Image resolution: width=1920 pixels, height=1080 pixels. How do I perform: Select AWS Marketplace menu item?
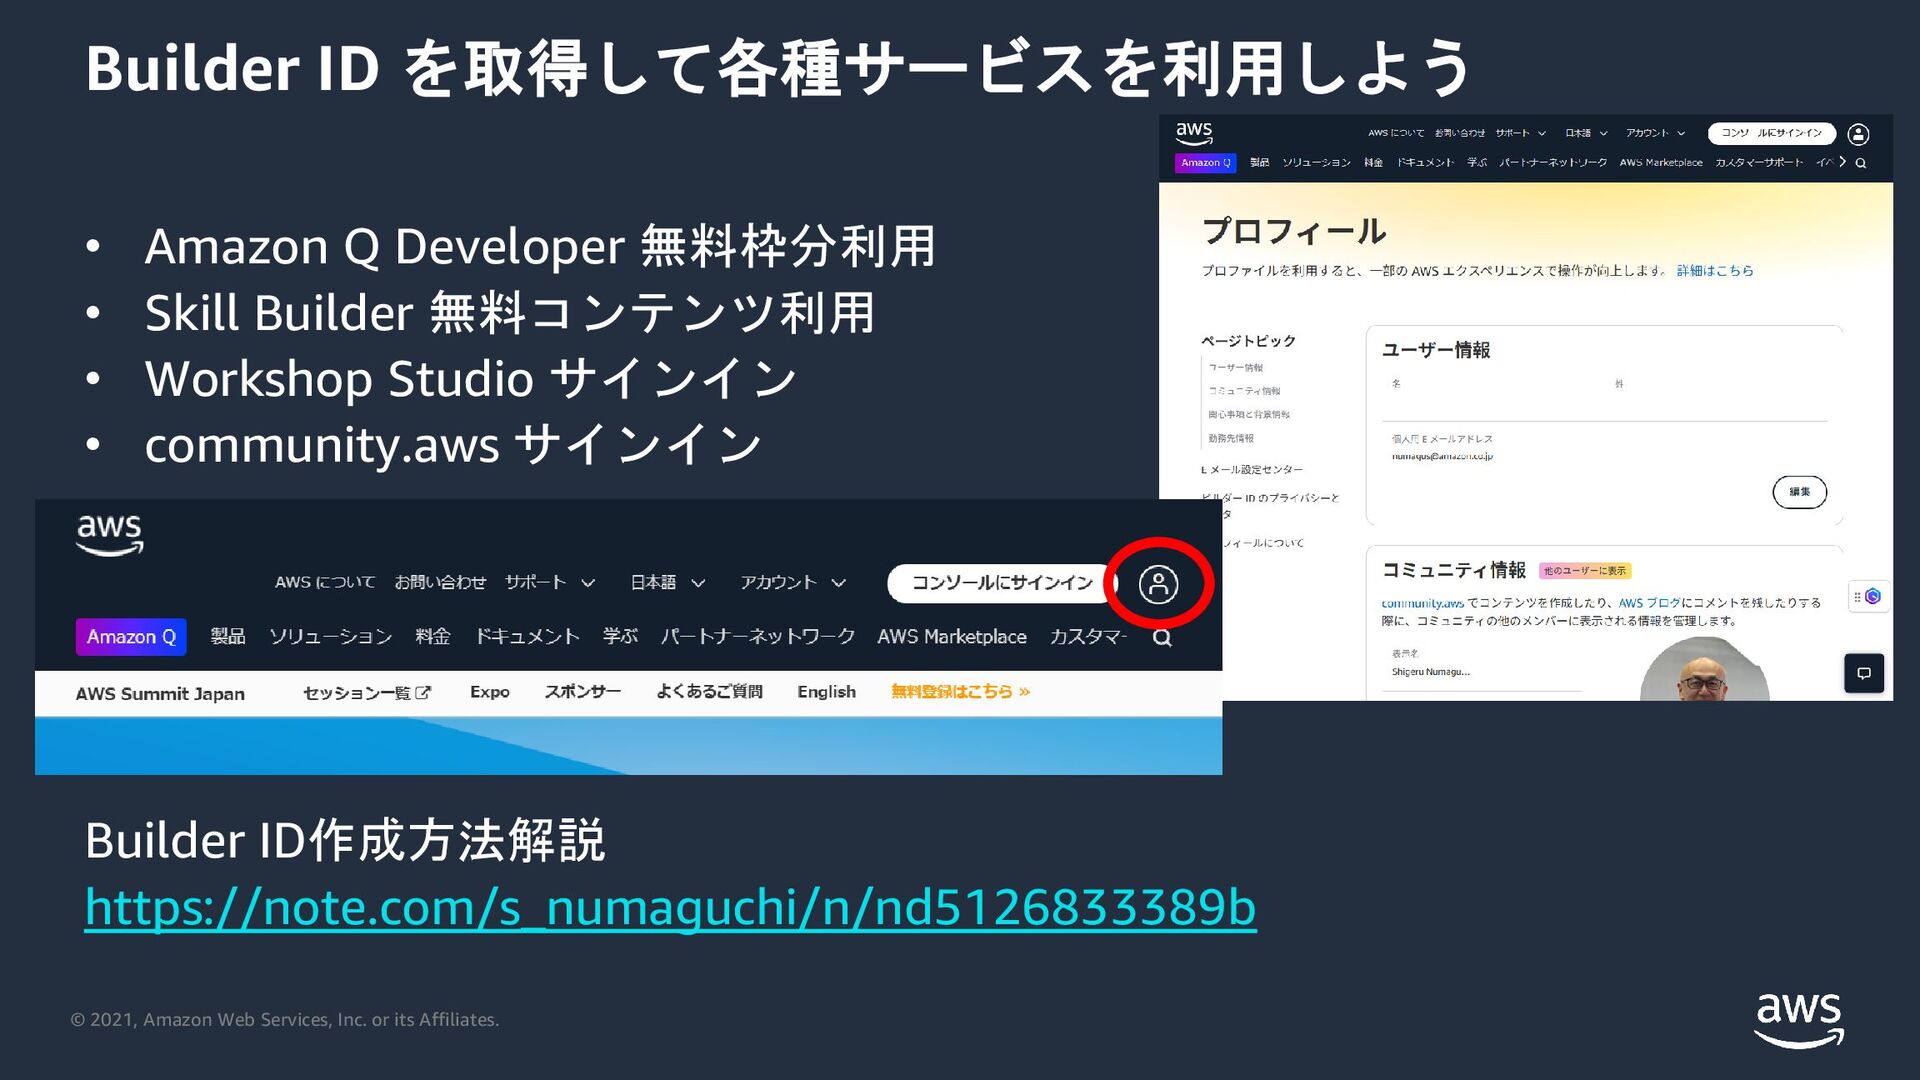tap(951, 637)
